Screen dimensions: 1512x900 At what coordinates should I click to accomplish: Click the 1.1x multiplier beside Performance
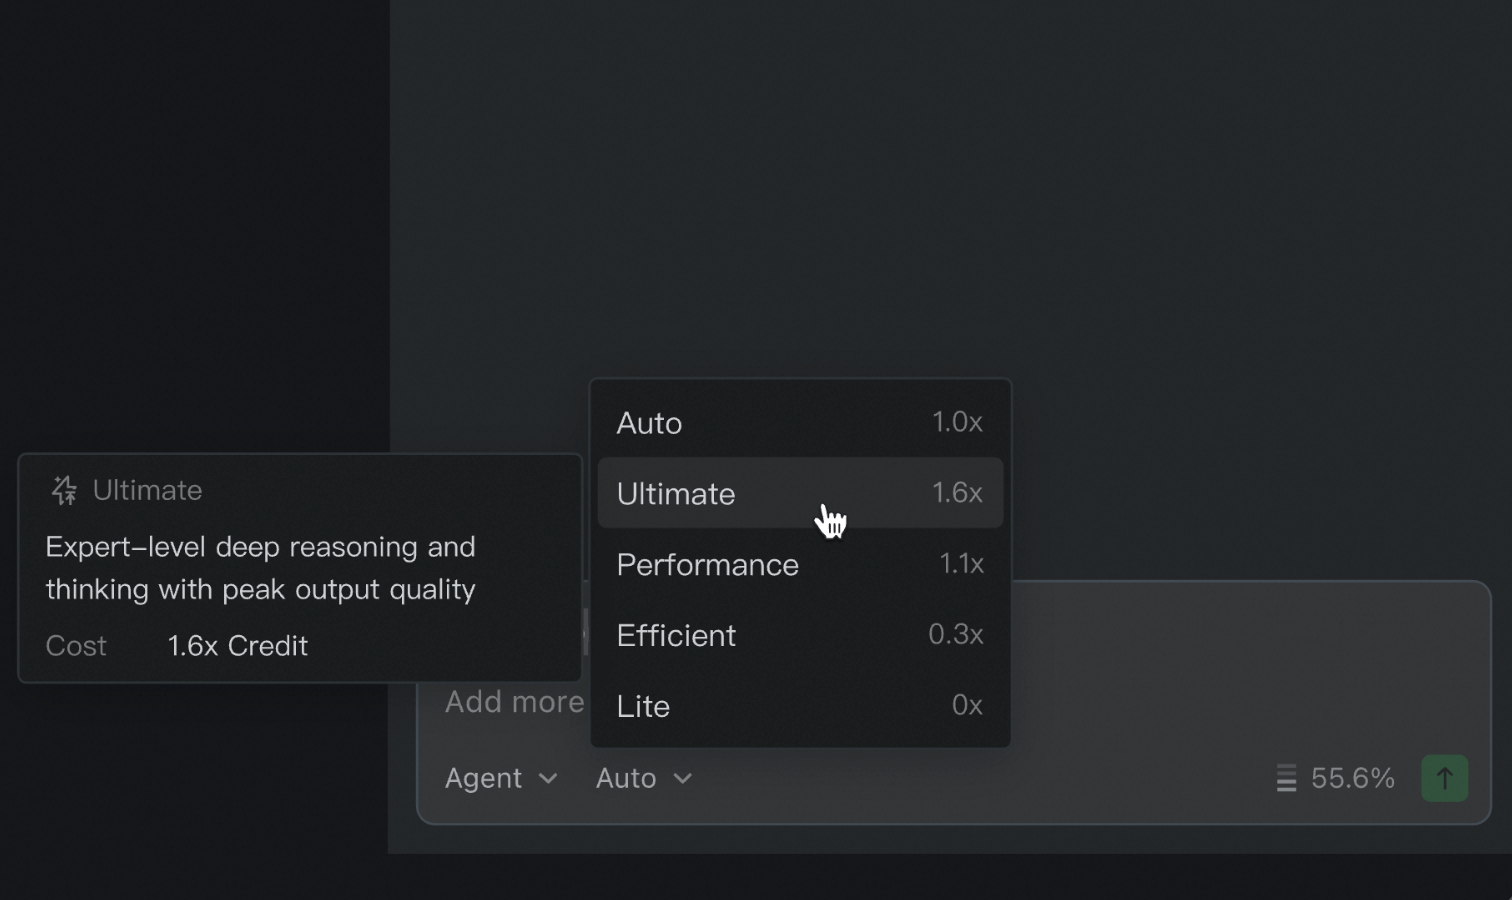tap(961, 564)
